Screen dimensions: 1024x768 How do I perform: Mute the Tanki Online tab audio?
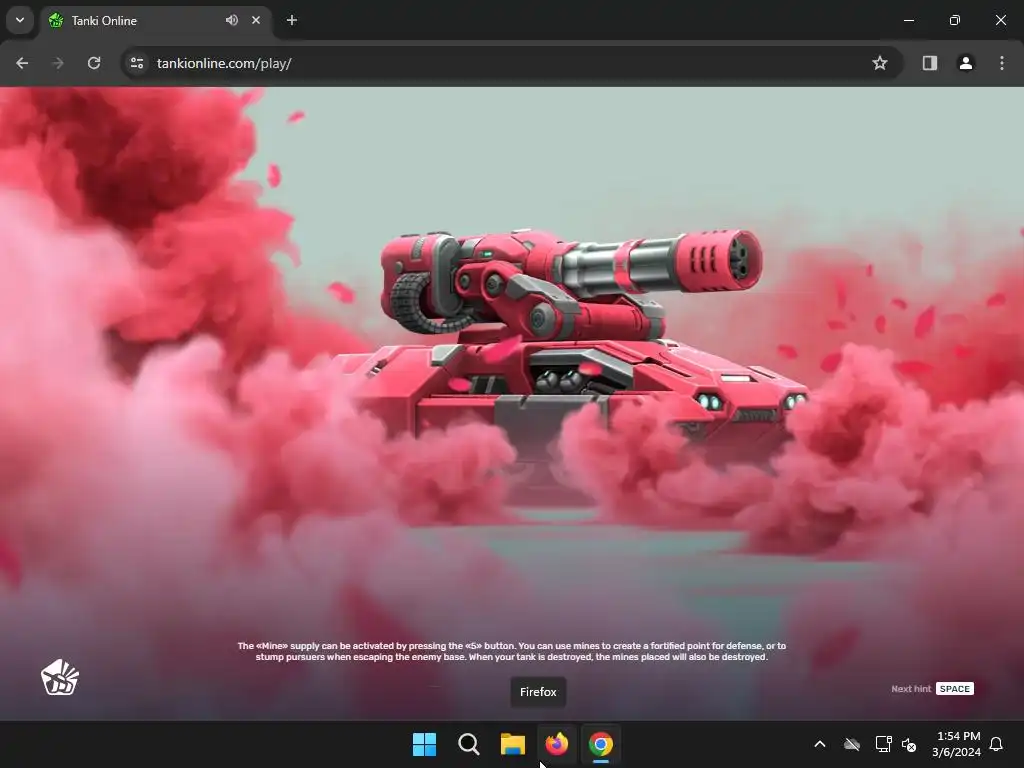(231, 20)
